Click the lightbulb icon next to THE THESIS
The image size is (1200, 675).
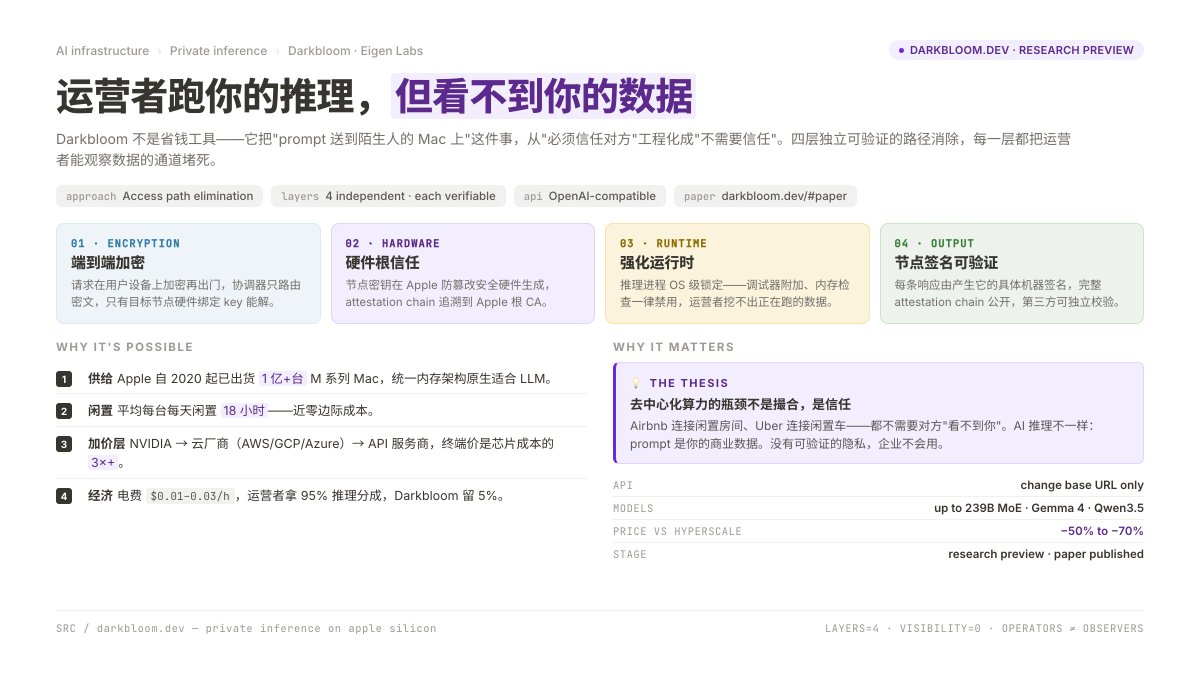(636, 383)
